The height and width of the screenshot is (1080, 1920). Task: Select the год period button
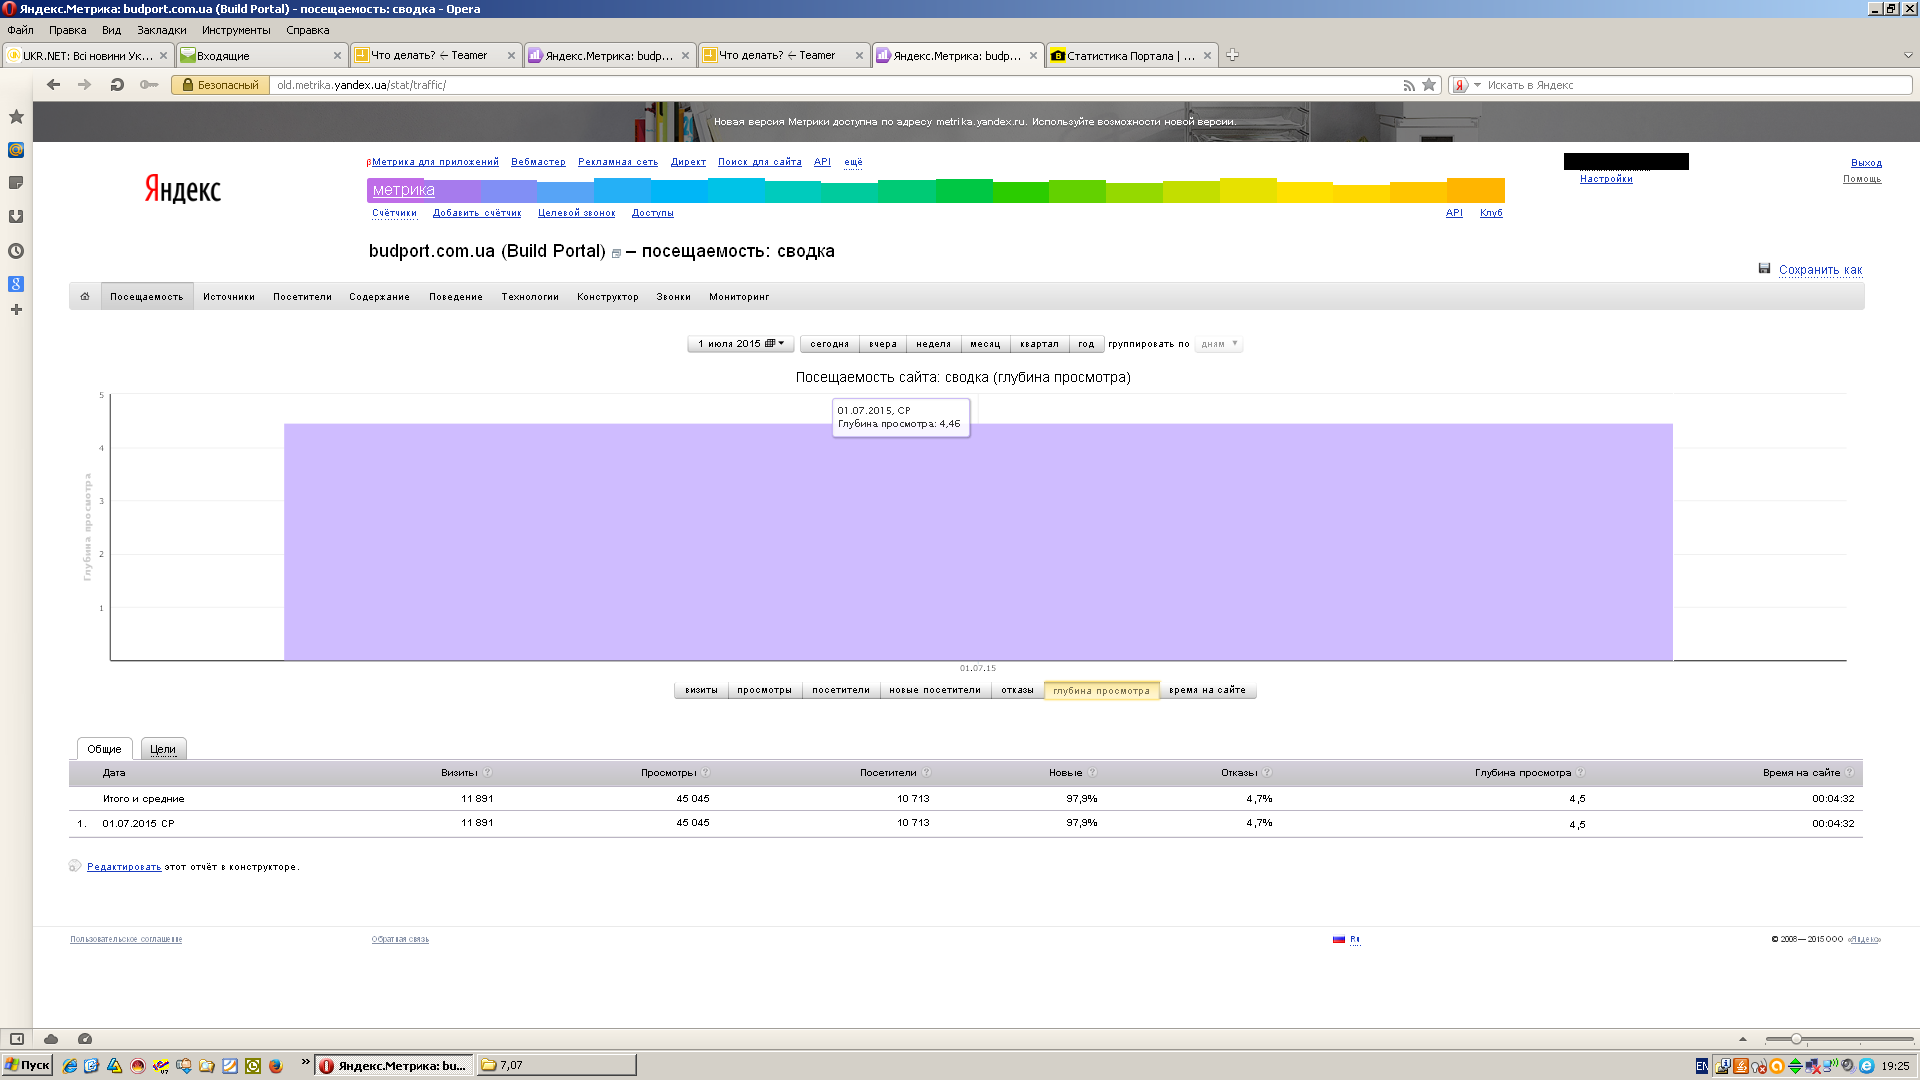[x=1086, y=344]
